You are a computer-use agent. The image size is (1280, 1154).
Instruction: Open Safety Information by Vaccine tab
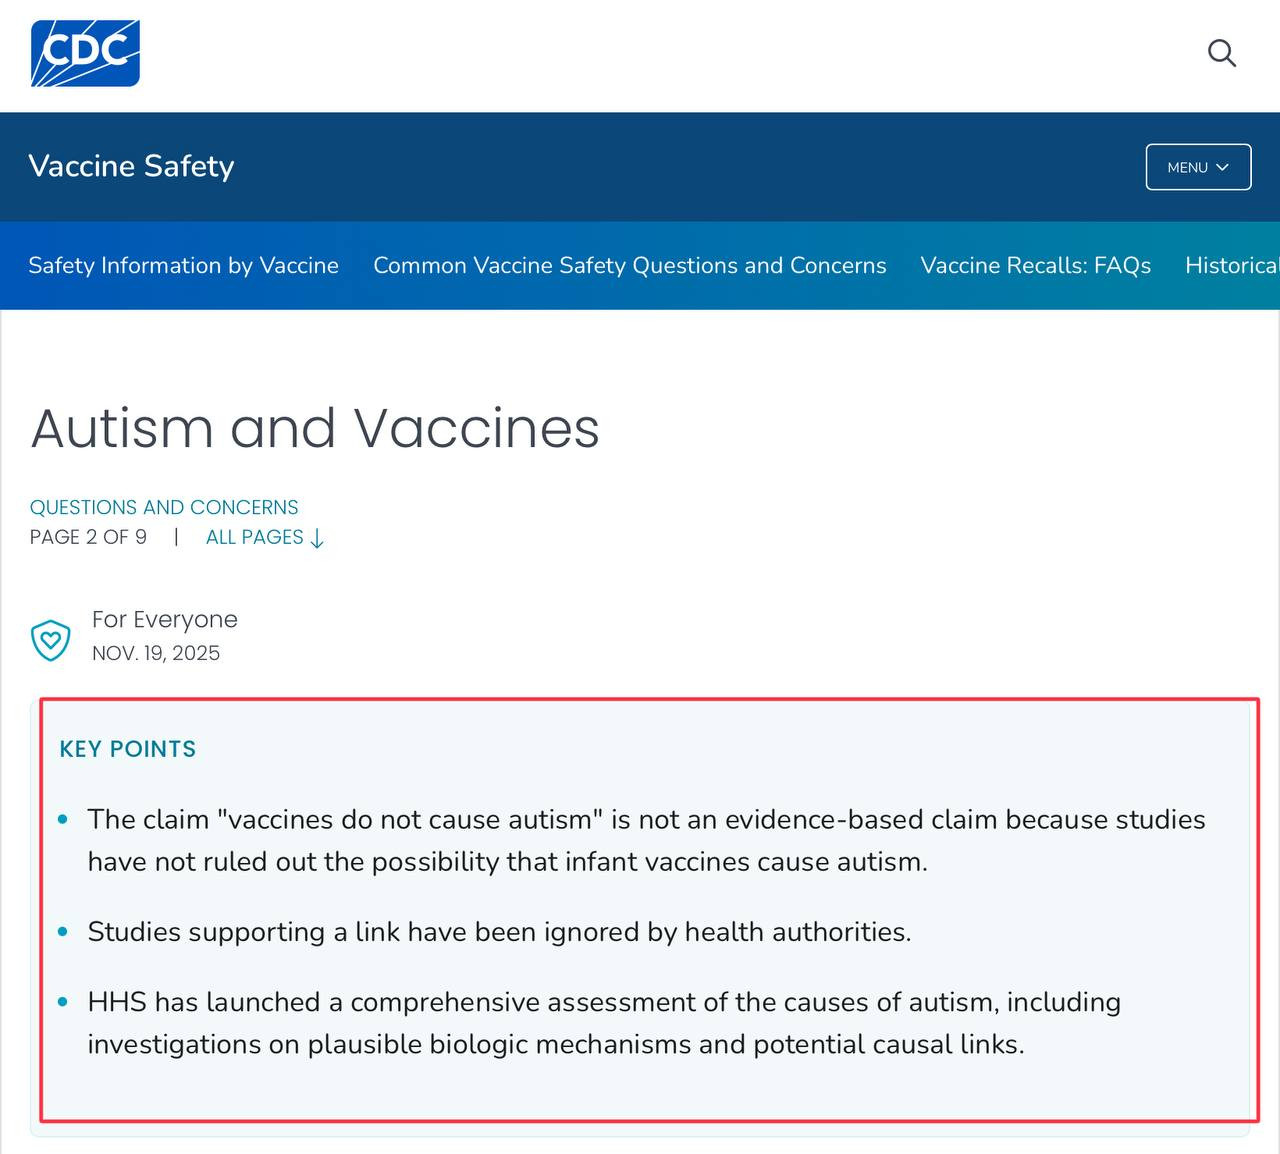click(183, 265)
